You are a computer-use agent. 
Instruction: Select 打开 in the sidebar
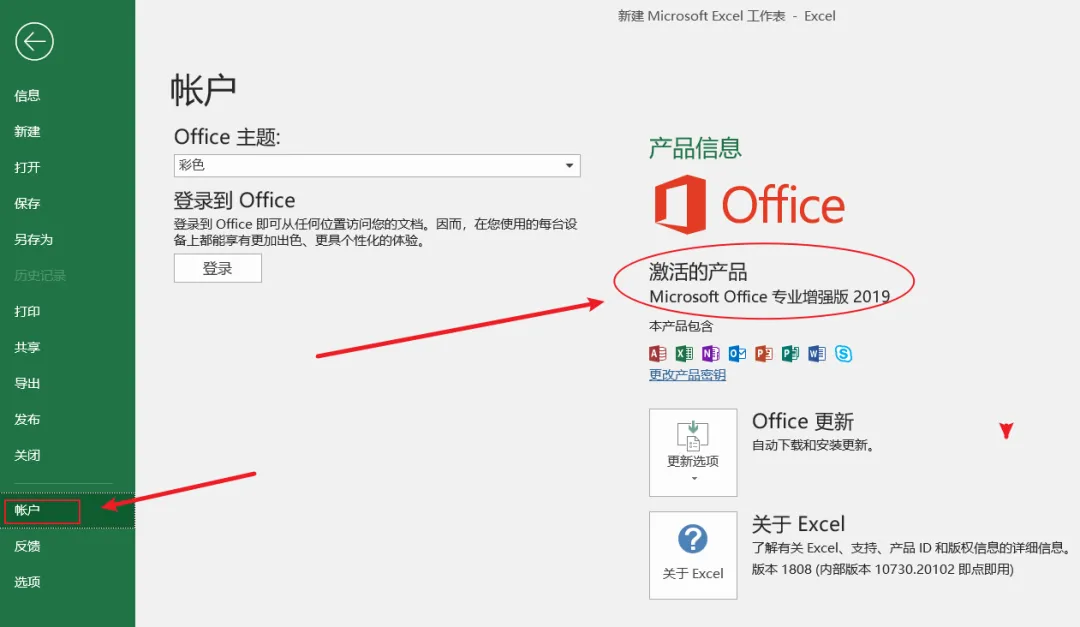pos(28,167)
